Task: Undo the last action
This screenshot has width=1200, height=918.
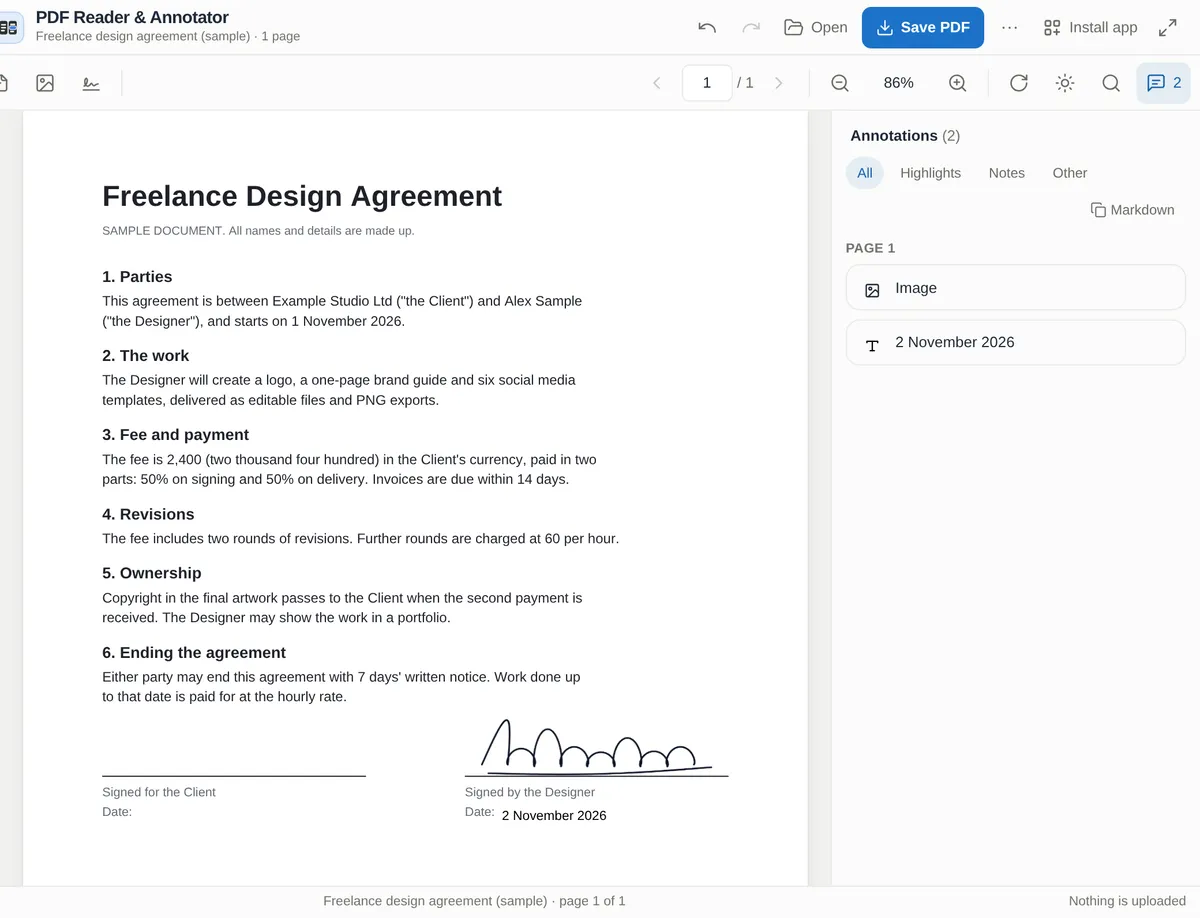Action: coord(707,27)
